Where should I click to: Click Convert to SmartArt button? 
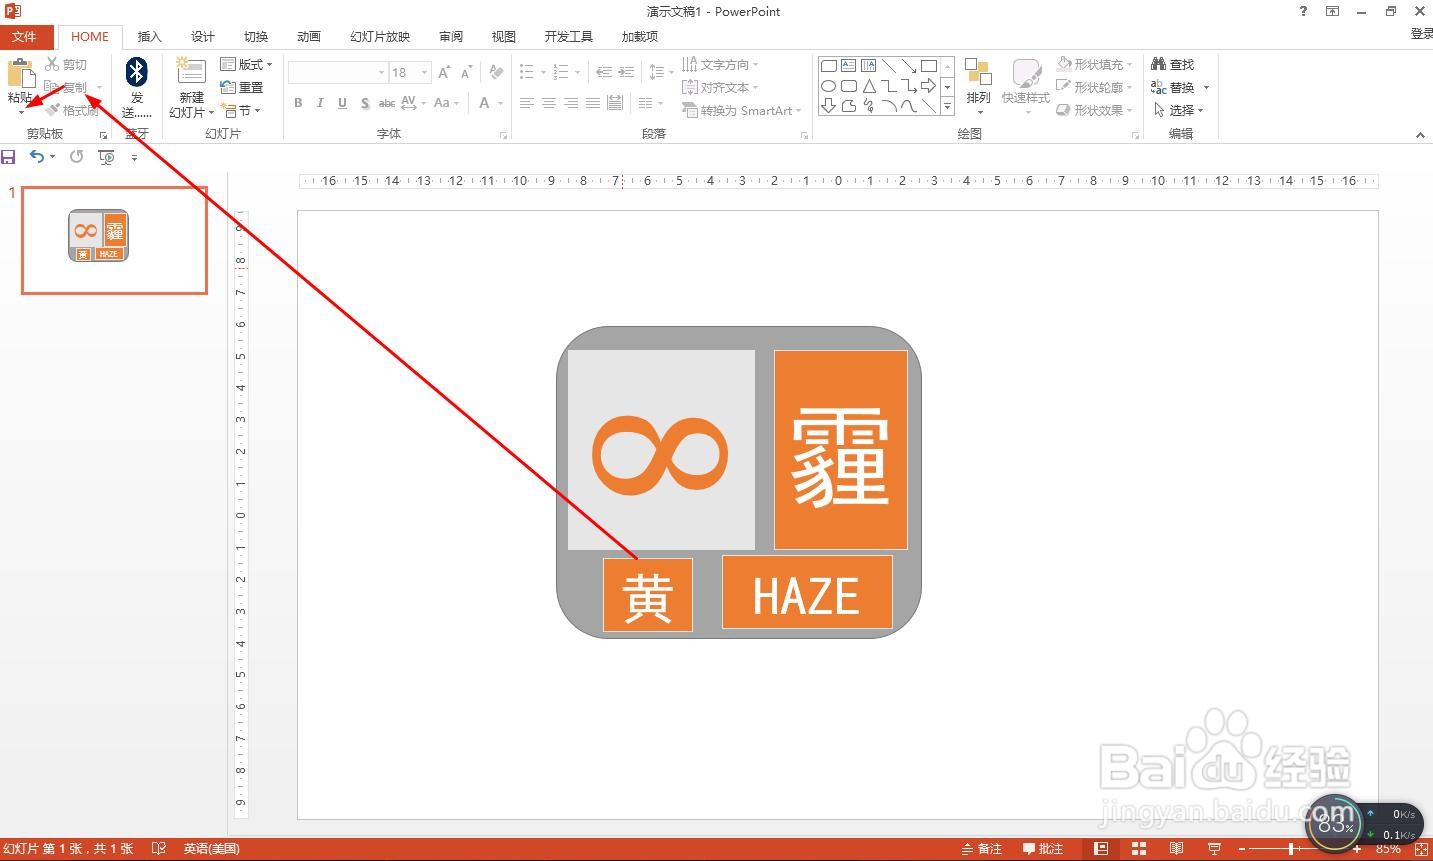coord(743,110)
